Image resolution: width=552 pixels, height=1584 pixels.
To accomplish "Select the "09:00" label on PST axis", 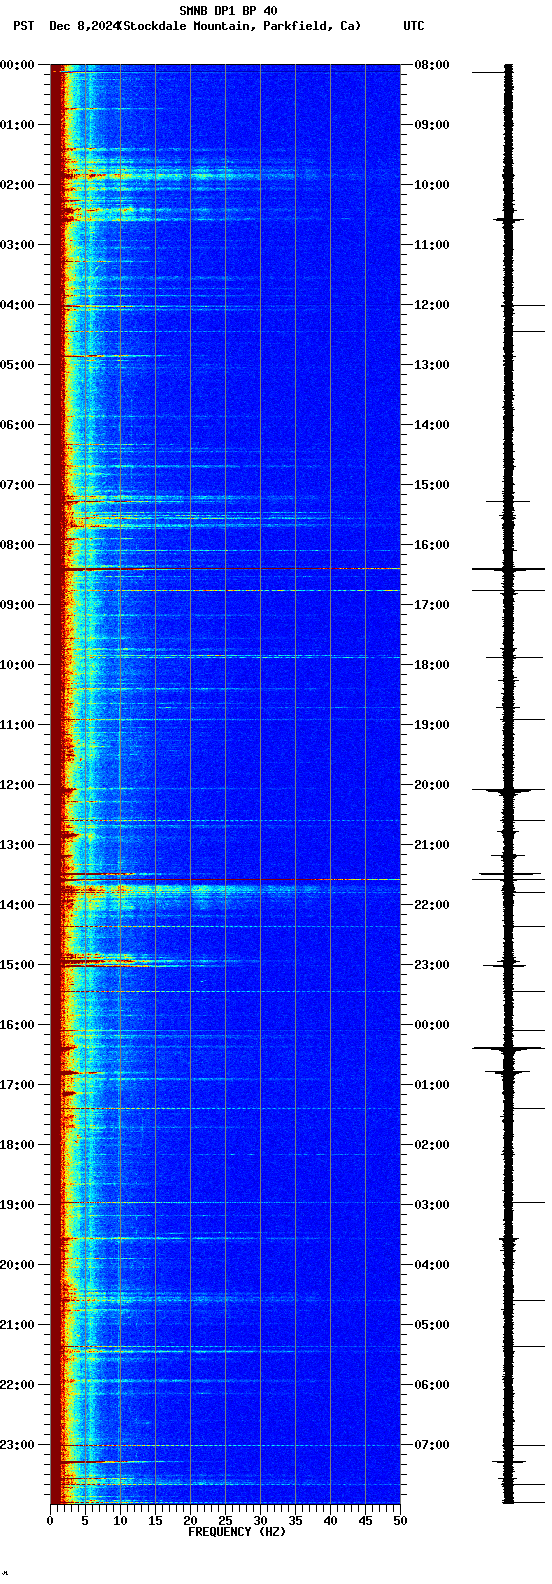I will click(17, 605).
